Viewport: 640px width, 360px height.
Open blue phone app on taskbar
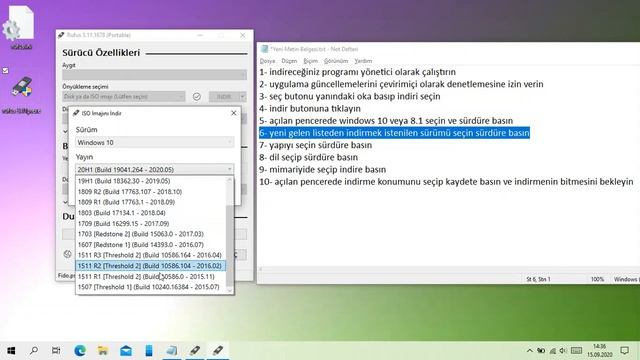[149, 350]
